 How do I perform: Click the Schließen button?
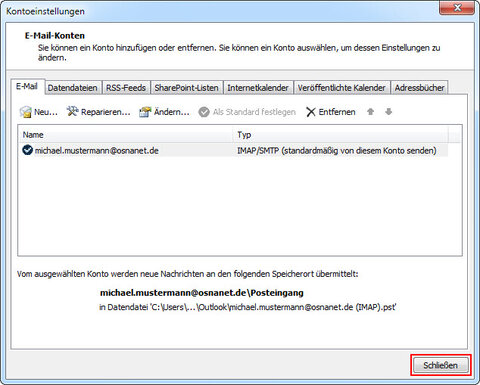(x=441, y=365)
